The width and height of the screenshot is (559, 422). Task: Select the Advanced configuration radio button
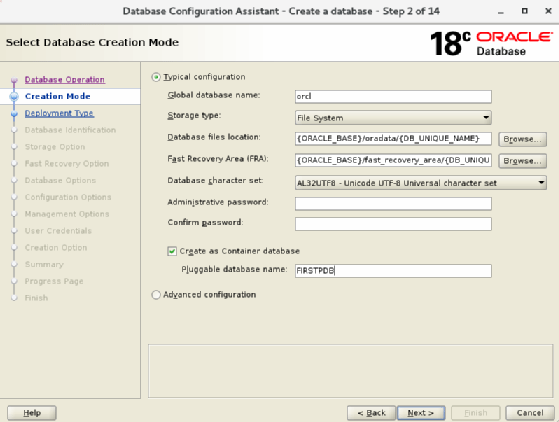tap(156, 295)
